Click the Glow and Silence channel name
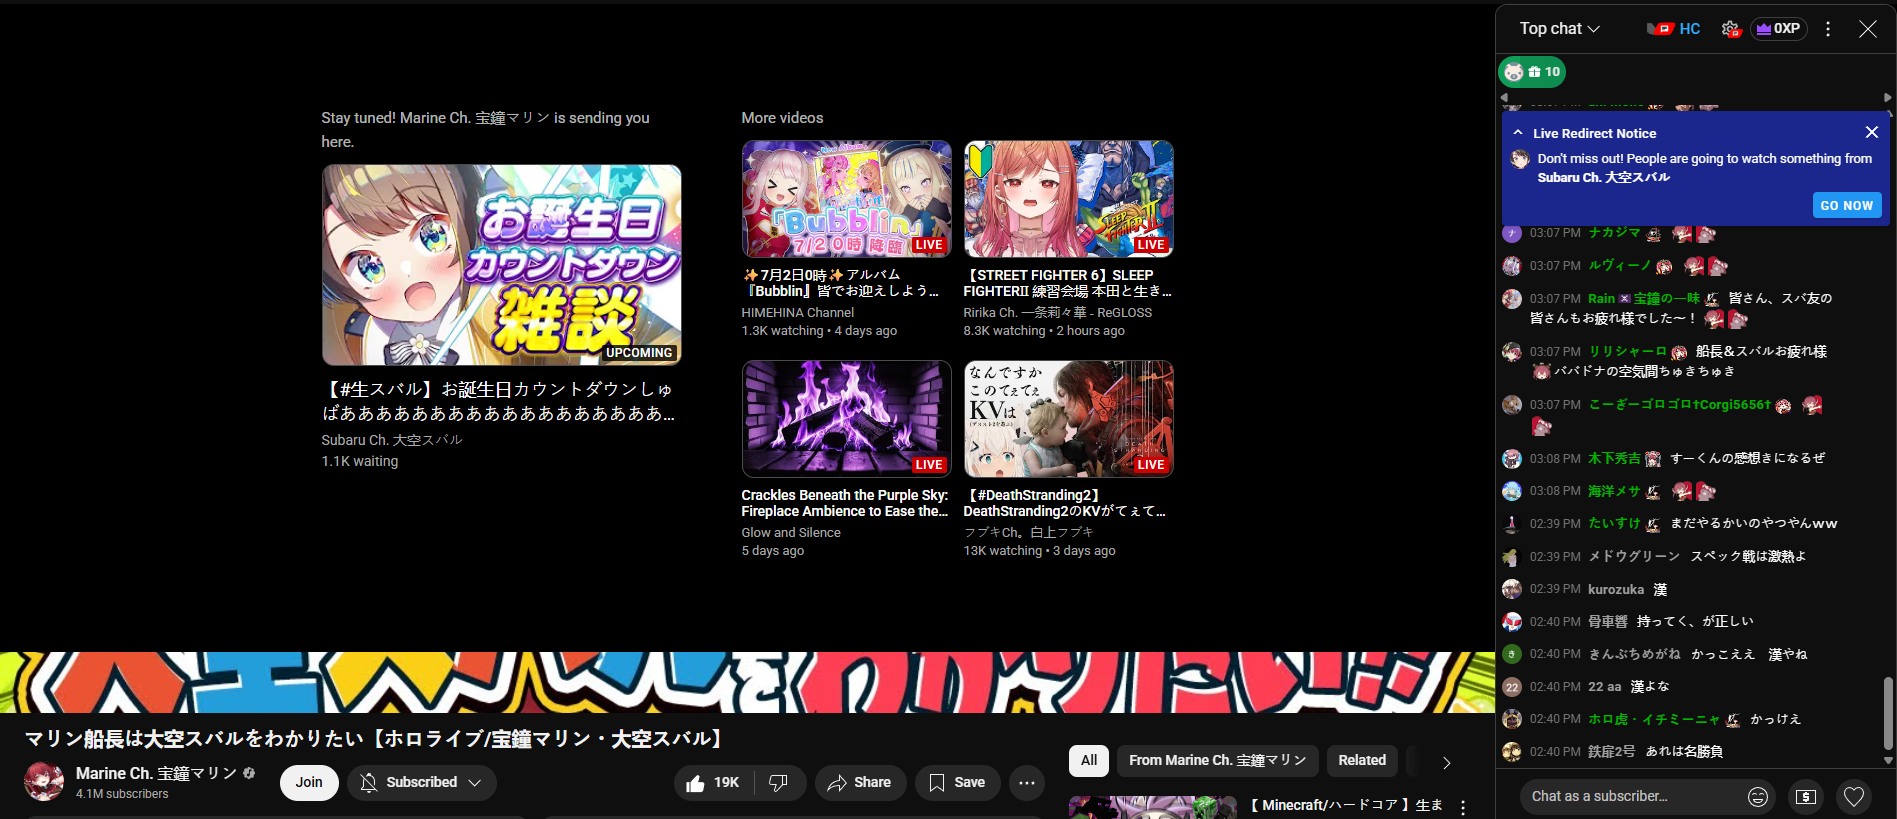This screenshot has height=819, width=1897. pyautogui.click(x=791, y=533)
